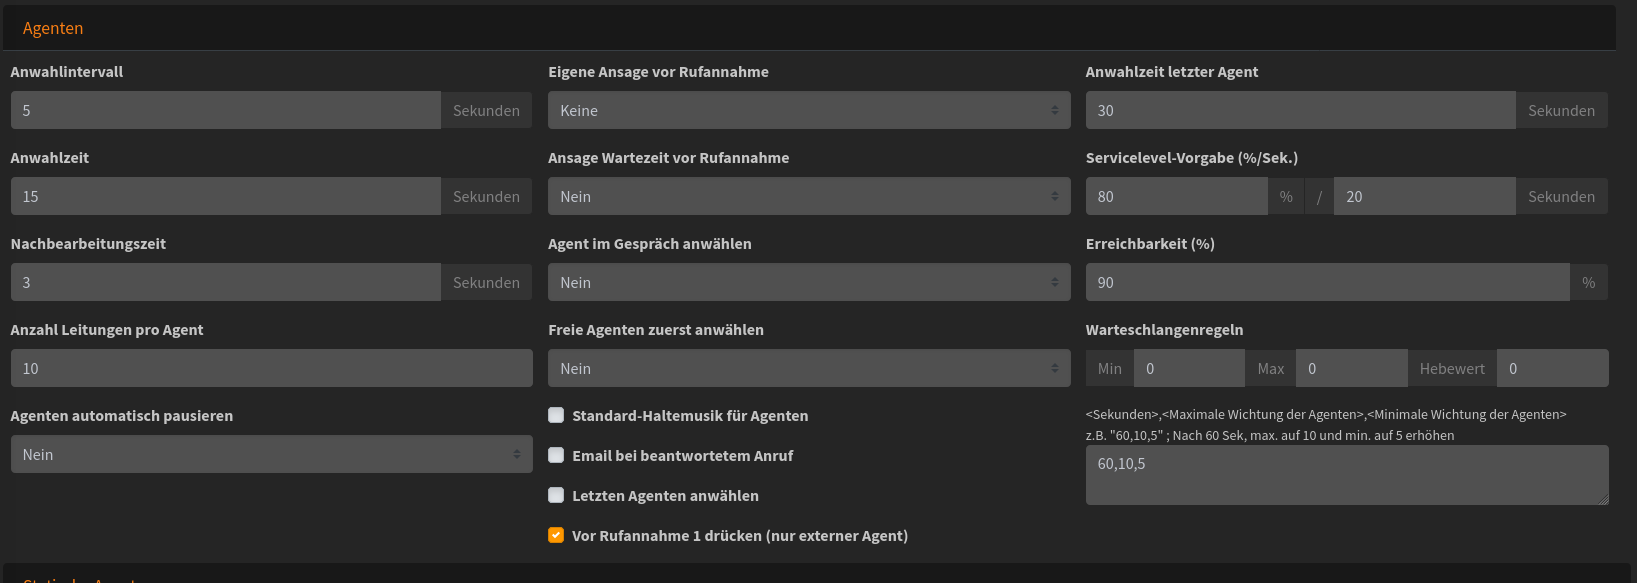Focus the Anwahlzeit seconds field
This screenshot has height=583, width=1637.
pyautogui.click(x=225, y=196)
